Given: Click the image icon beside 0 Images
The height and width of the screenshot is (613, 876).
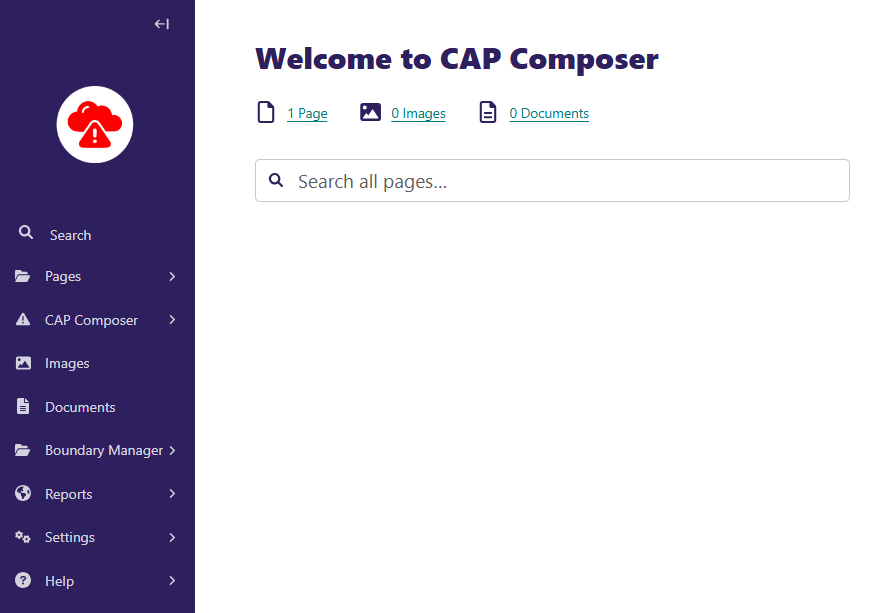Looking at the screenshot, I should [370, 112].
